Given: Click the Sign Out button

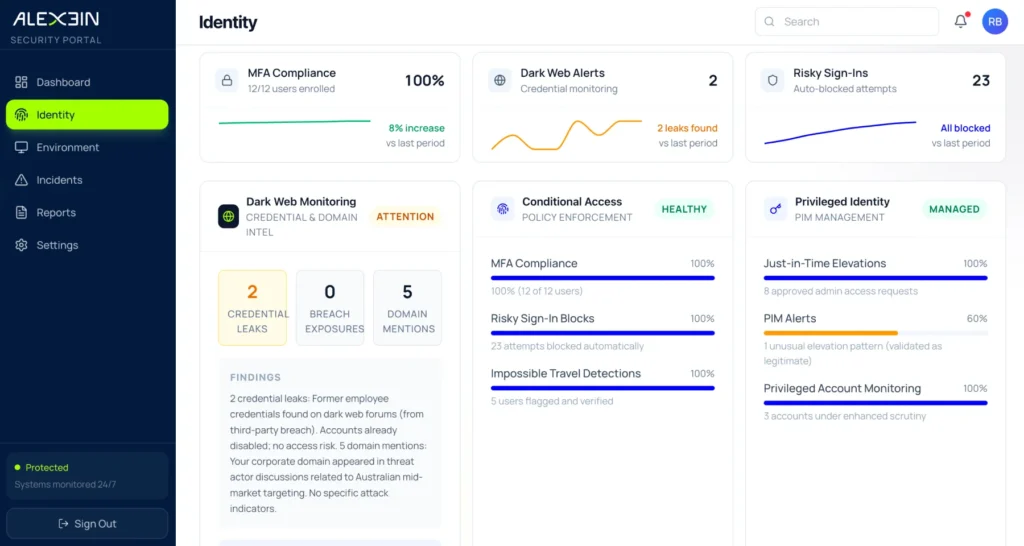Looking at the screenshot, I should (x=87, y=523).
